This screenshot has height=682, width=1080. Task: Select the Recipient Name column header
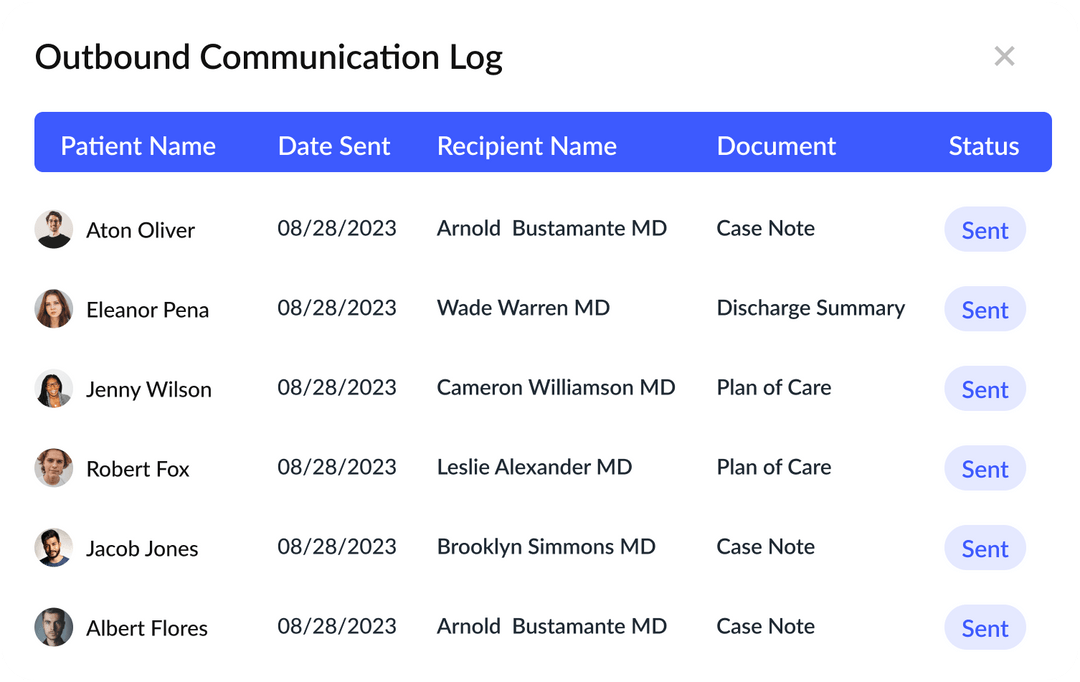pyautogui.click(x=526, y=145)
